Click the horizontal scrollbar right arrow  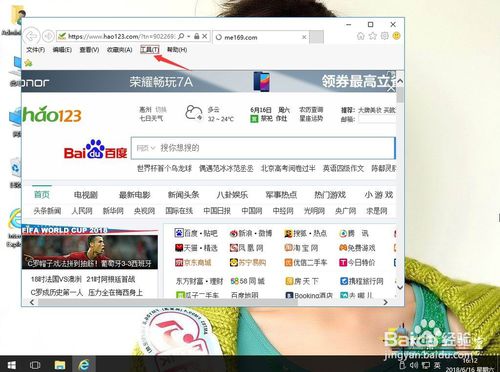(386, 302)
